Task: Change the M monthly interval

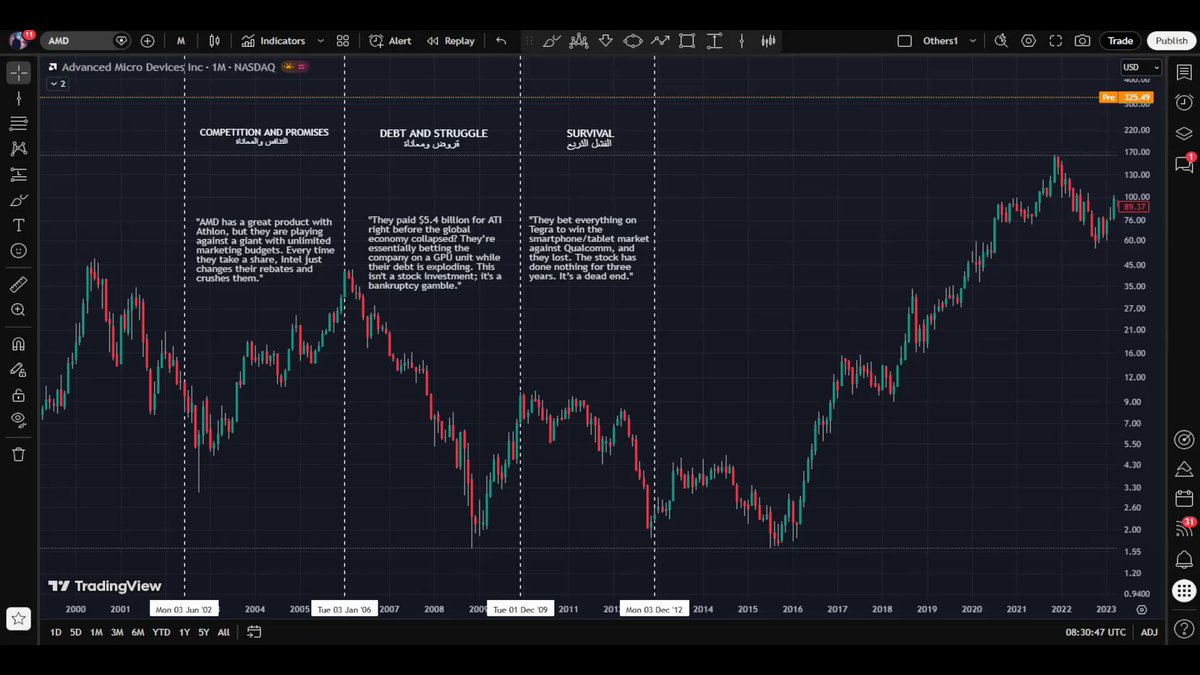Action: click(181, 41)
